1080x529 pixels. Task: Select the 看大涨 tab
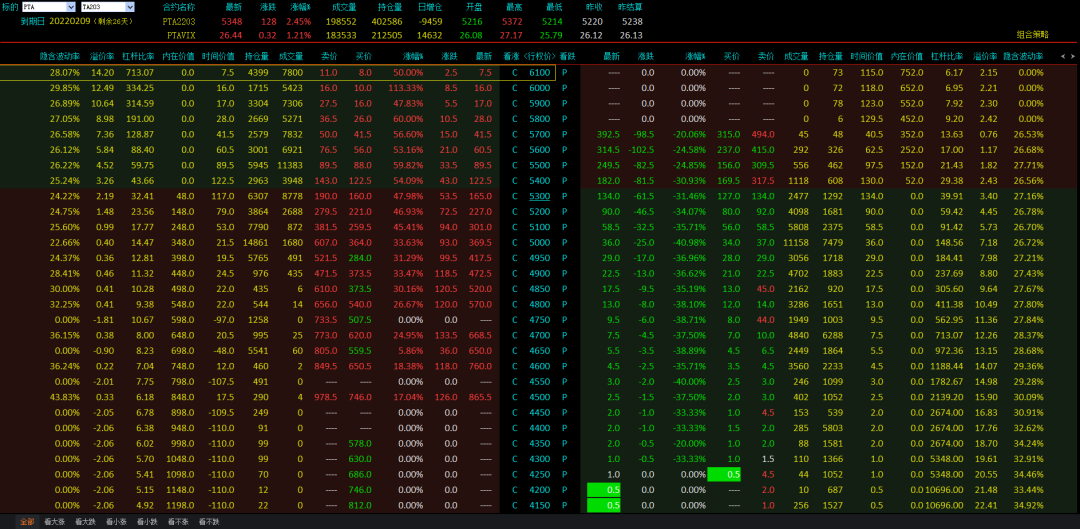[57, 522]
